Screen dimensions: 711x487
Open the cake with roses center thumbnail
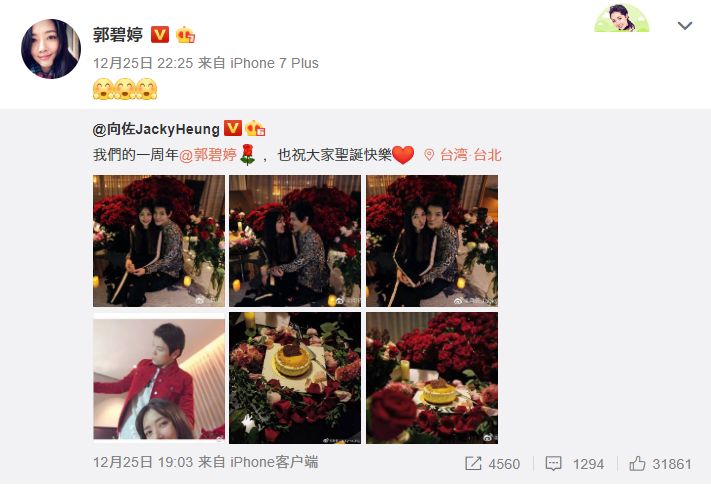click(x=295, y=378)
